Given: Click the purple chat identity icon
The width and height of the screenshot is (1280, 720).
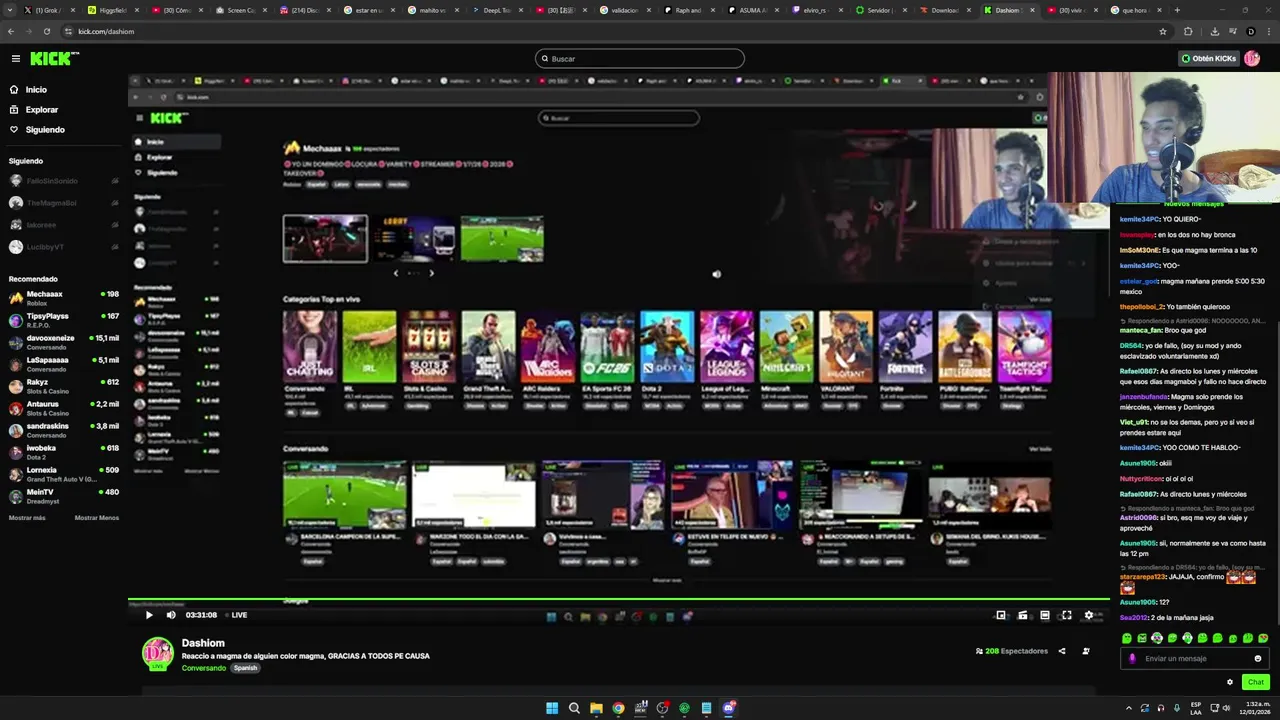Looking at the screenshot, I should pos(1132,659).
